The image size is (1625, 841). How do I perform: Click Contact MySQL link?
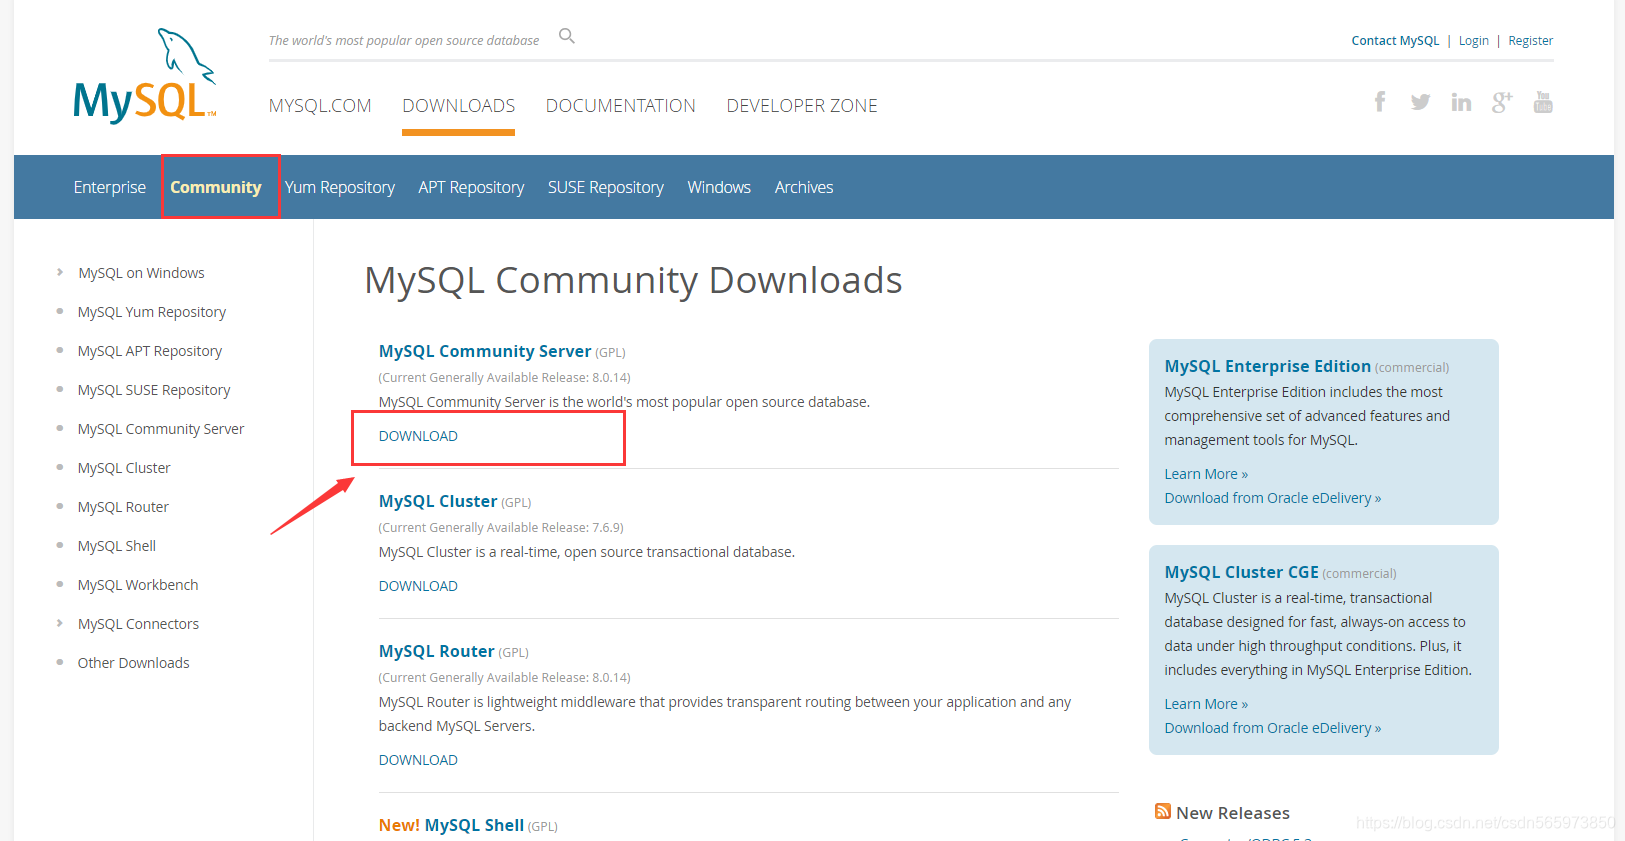tap(1395, 41)
